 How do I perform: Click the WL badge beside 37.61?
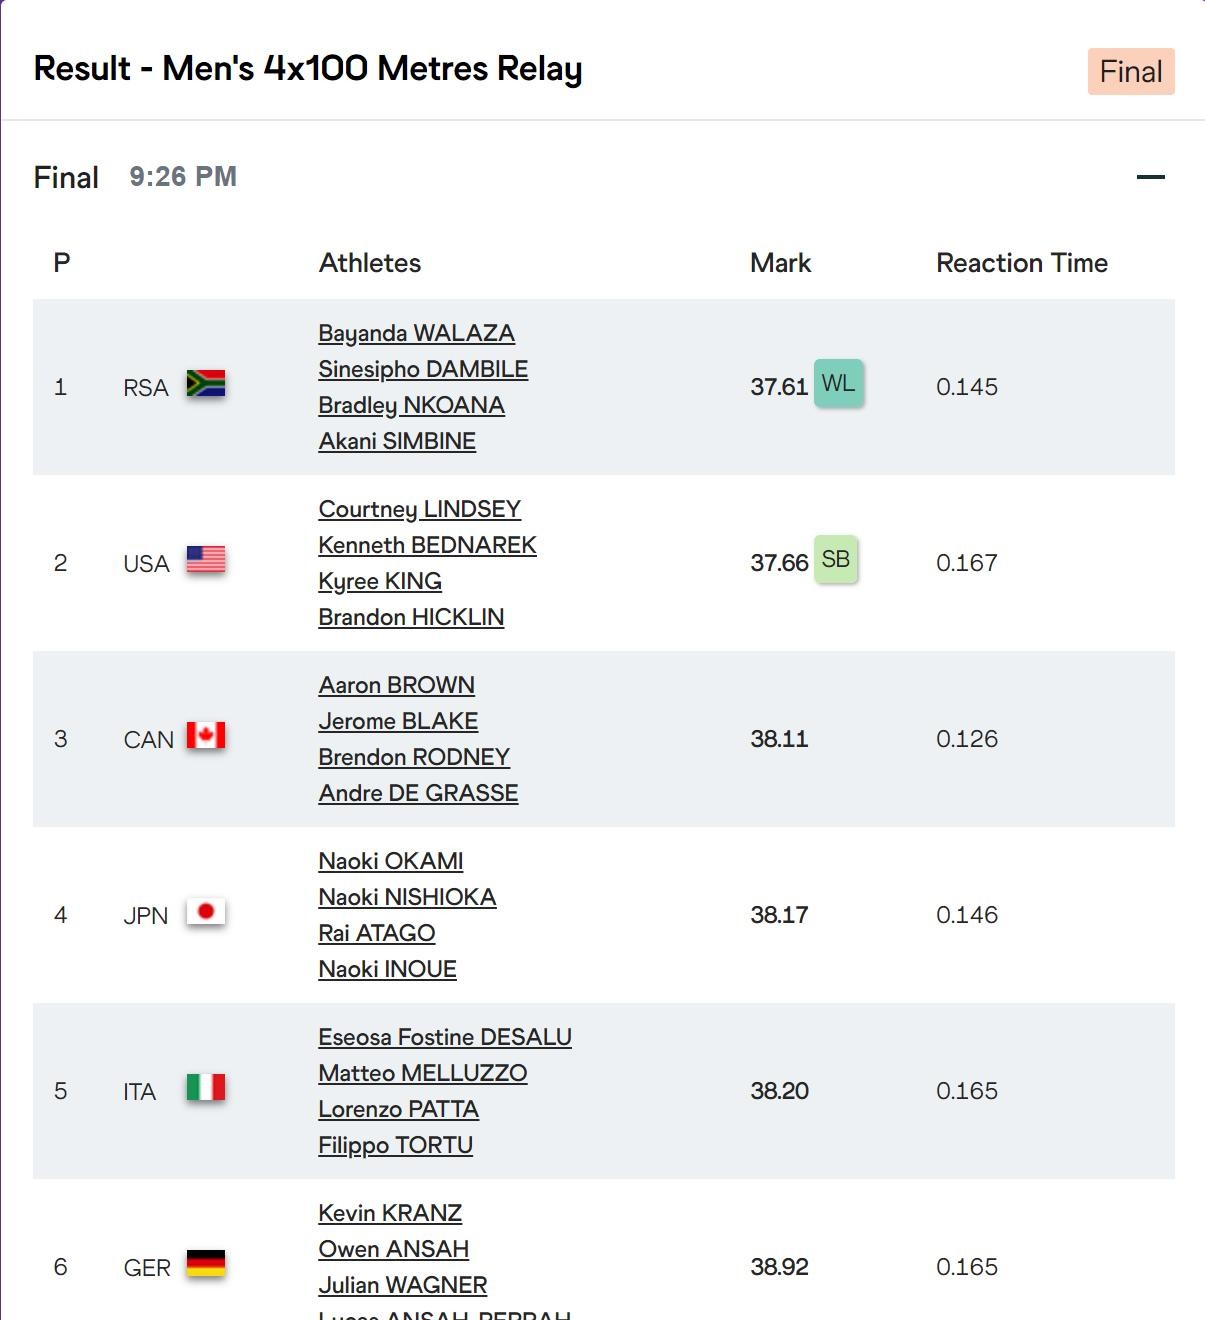[838, 383]
